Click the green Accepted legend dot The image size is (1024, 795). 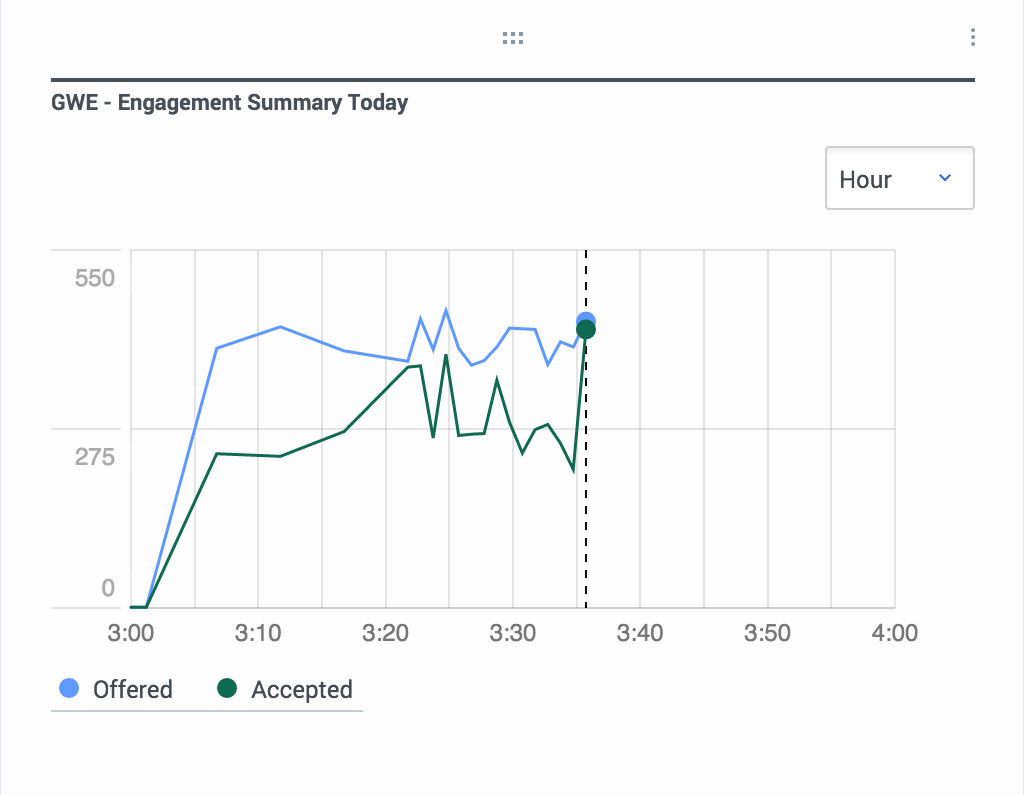(x=227, y=688)
